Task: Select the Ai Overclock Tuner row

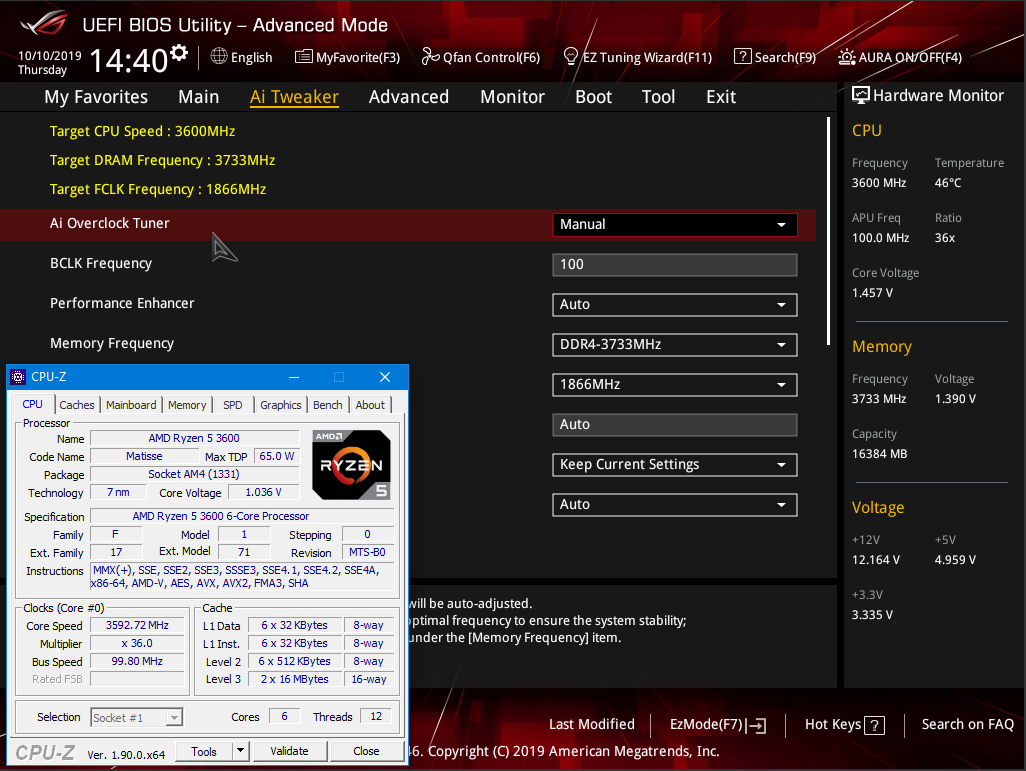Action: pyautogui.click(x=408, y=224)
